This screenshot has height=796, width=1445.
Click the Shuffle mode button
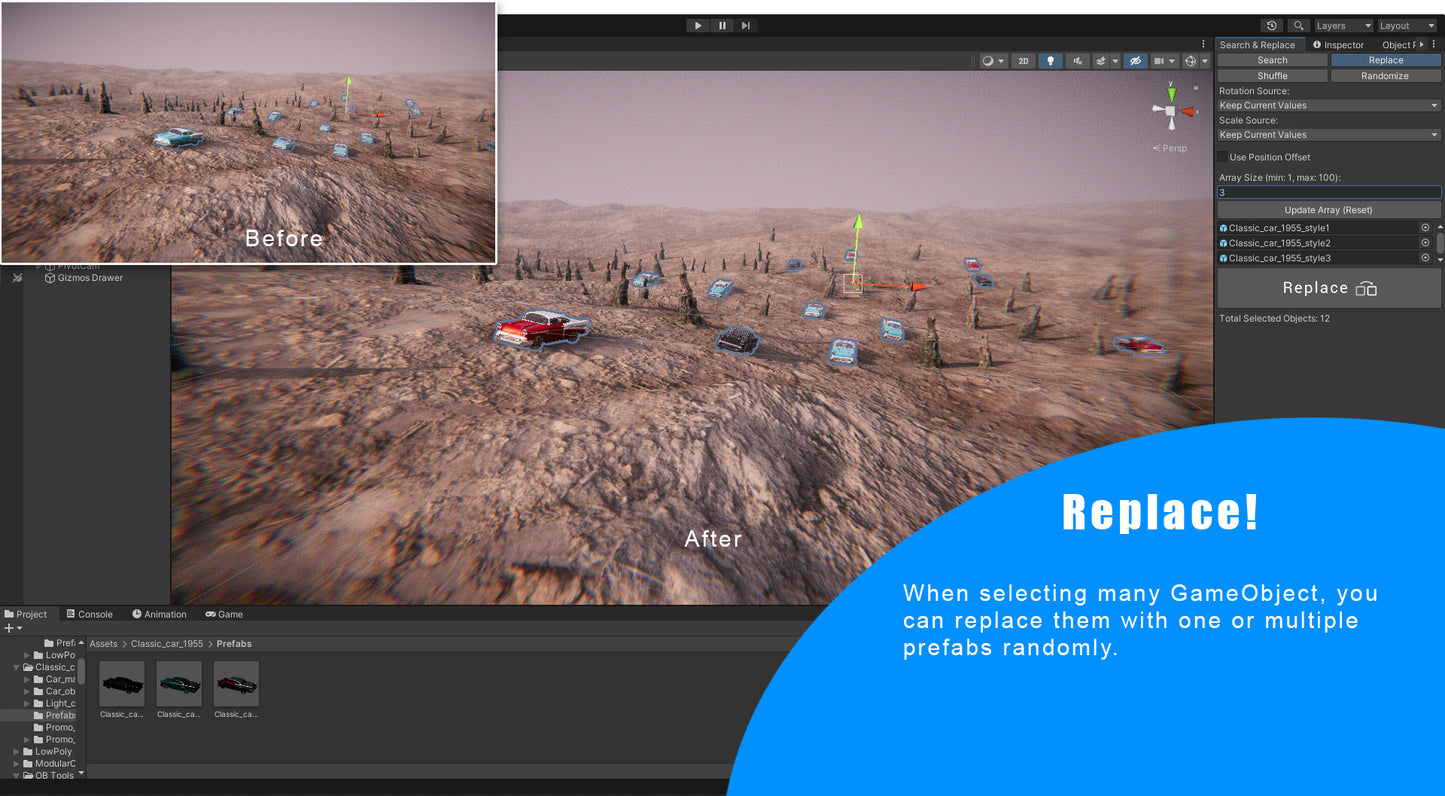(x=1272, y=76)
